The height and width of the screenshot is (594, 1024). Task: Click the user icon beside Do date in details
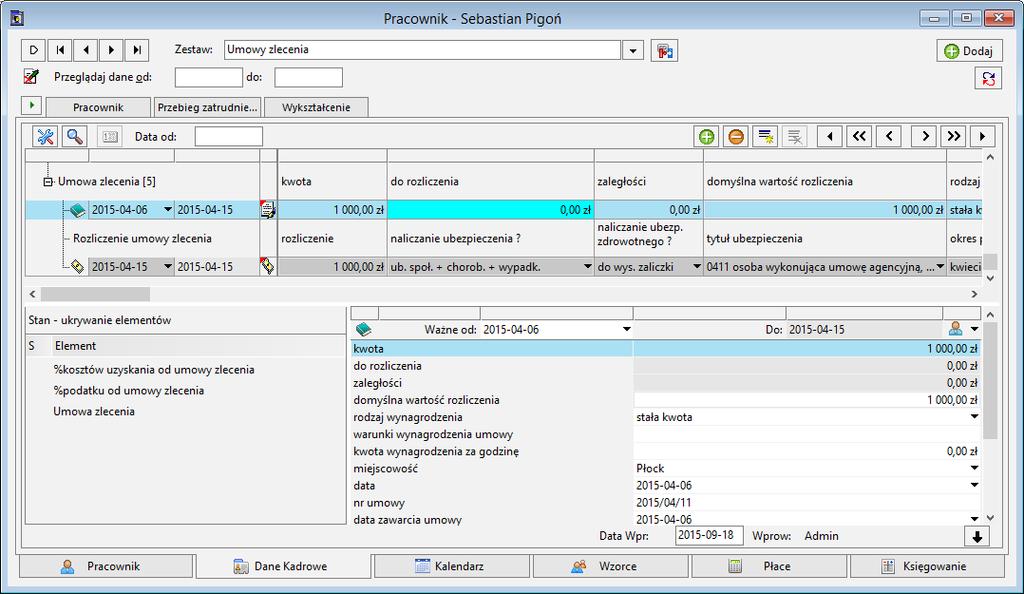point(955,329)
